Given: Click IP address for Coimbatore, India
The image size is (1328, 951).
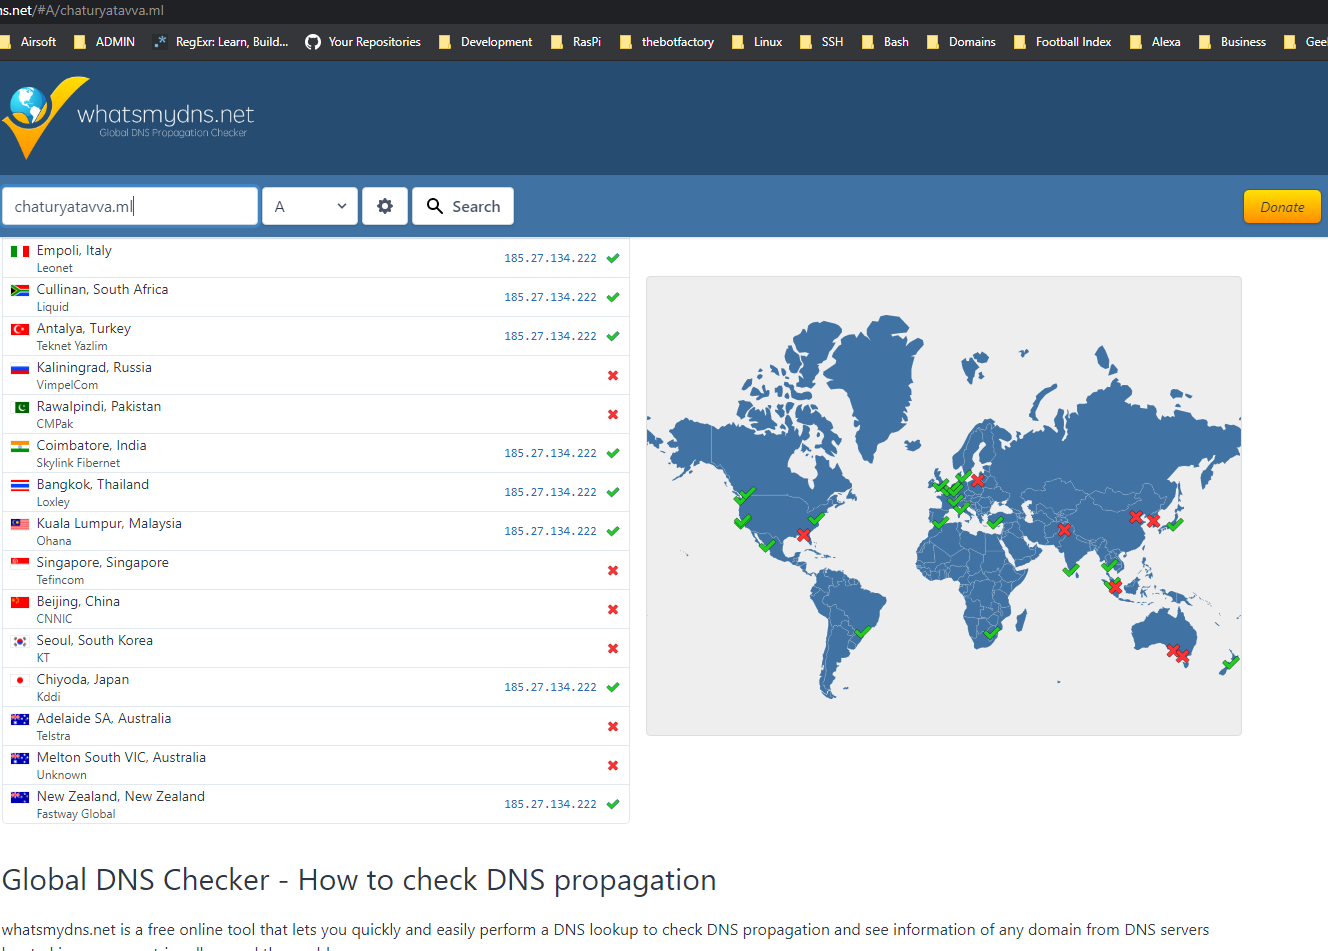Looking at the screenshot, I should tap(550, 454).
